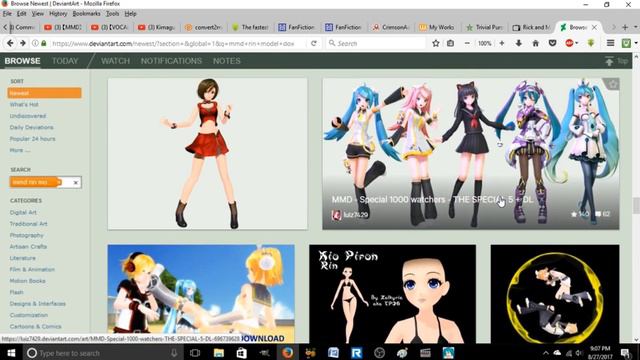Open the Meiko red outfit model thumbnail

pos(207,154)
